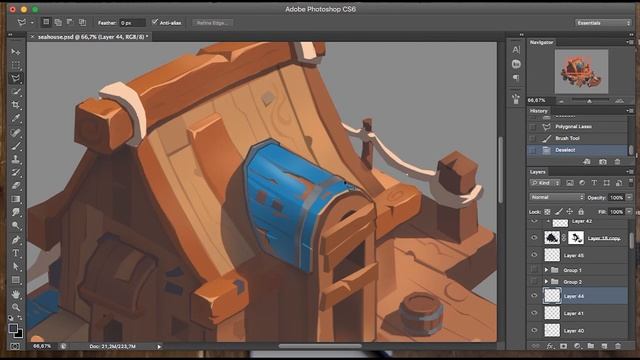640x360 pixels.
Task: Create new group folder icon
Action: (591, 346)
